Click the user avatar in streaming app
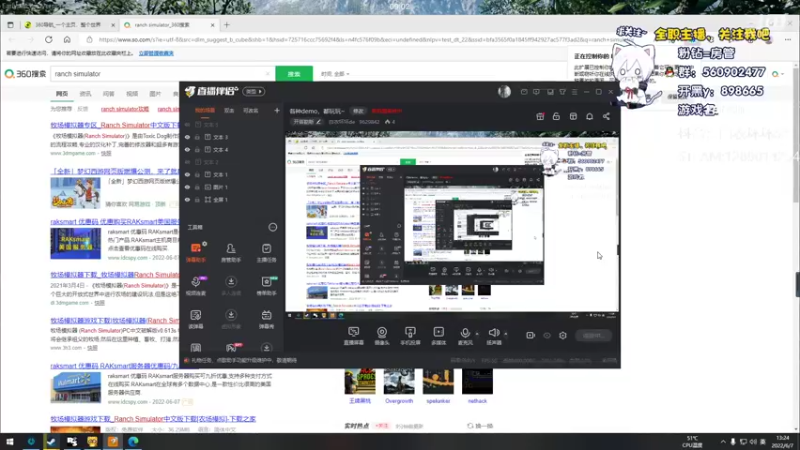The height and width of the screenshot is (450, 800). tap(504, 91)
